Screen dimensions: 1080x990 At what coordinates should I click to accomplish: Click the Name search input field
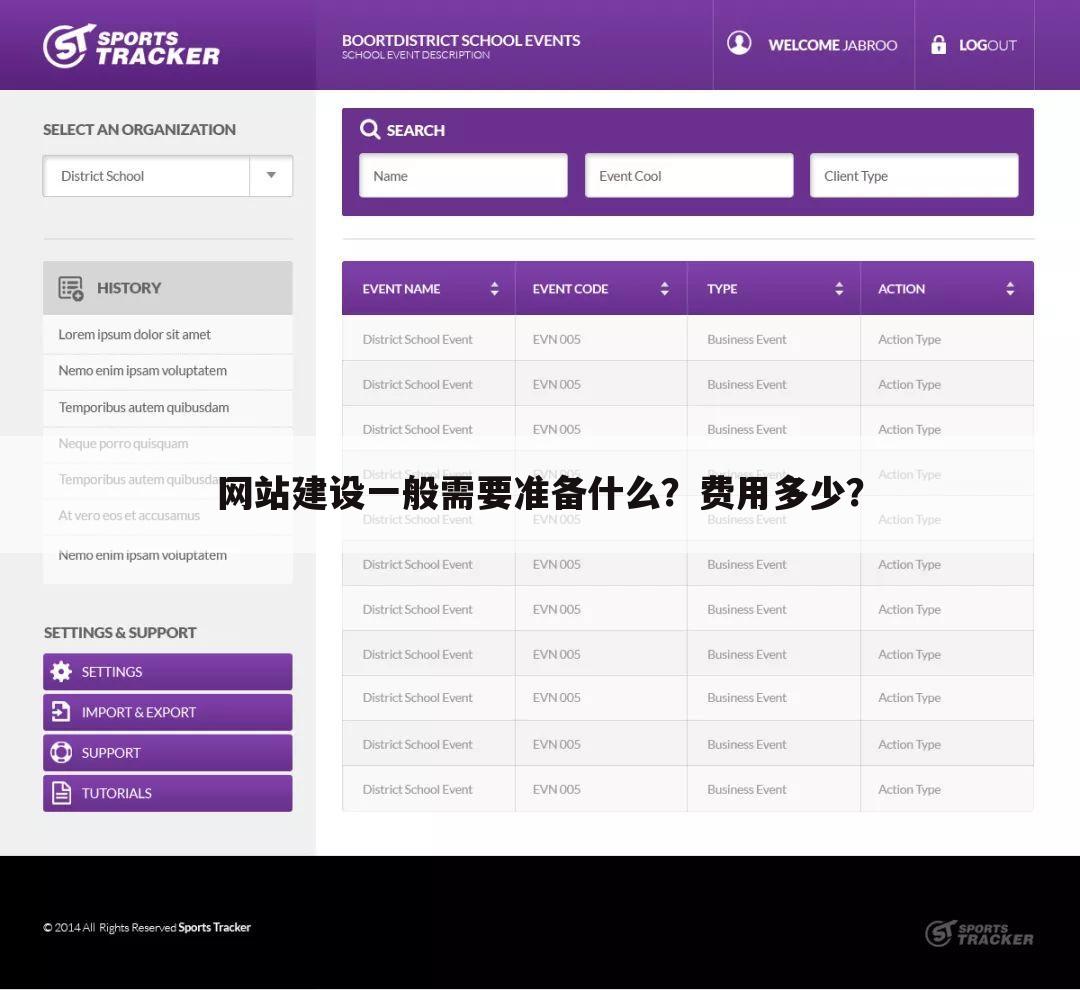tap(463, 175)
